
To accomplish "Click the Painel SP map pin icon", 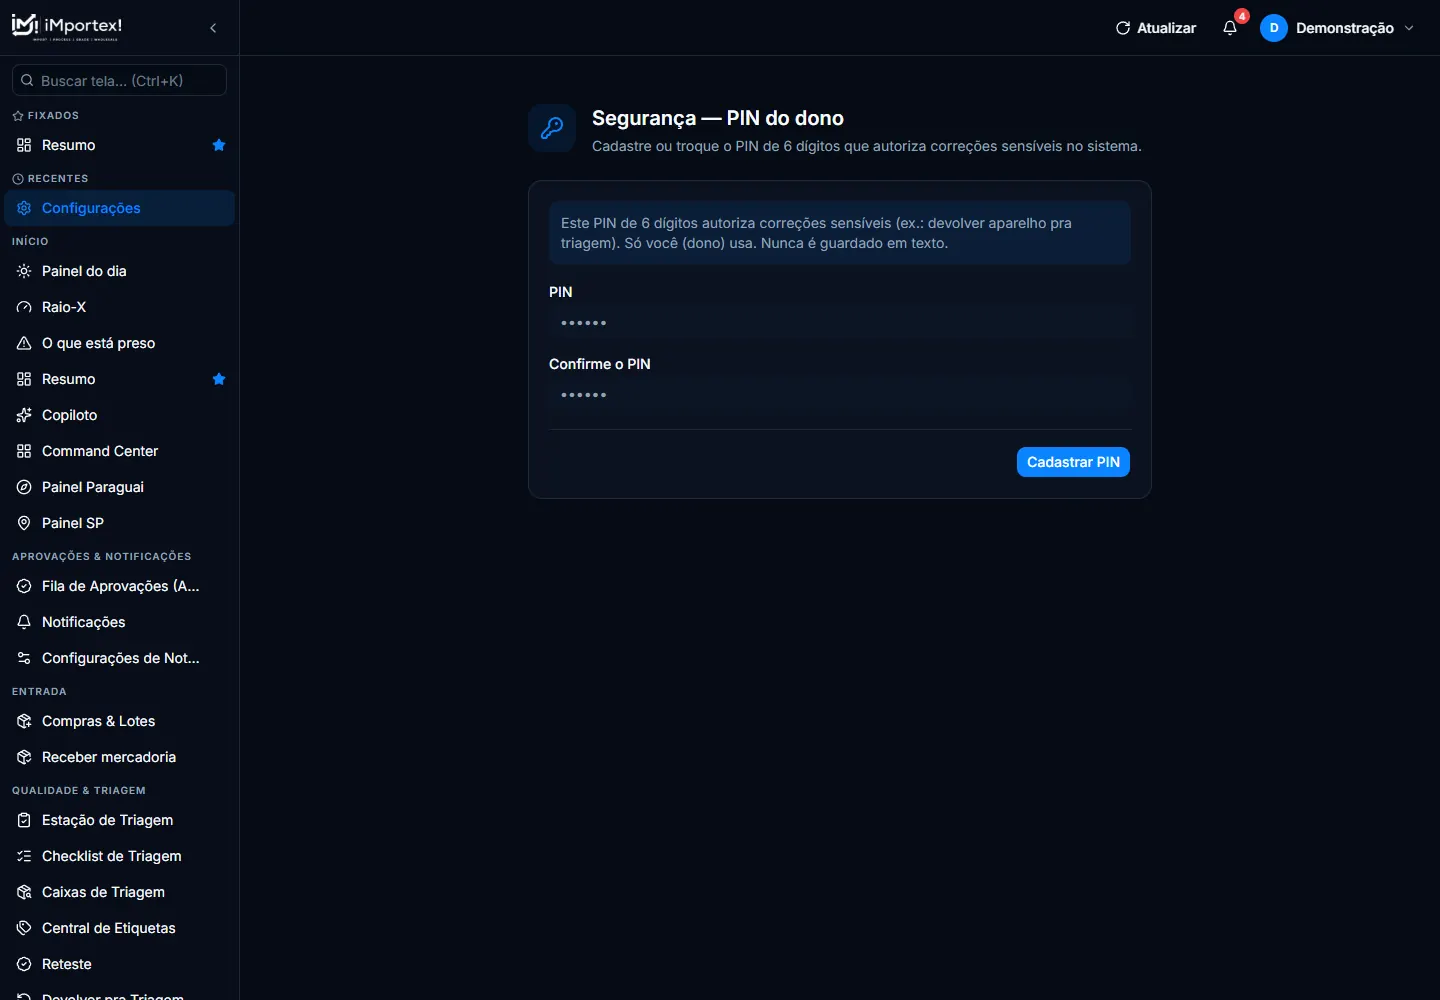I will [24, 523].
